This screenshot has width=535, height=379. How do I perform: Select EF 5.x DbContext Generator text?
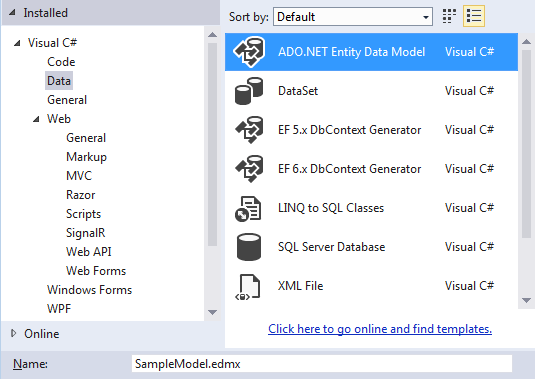pos(349,130)
